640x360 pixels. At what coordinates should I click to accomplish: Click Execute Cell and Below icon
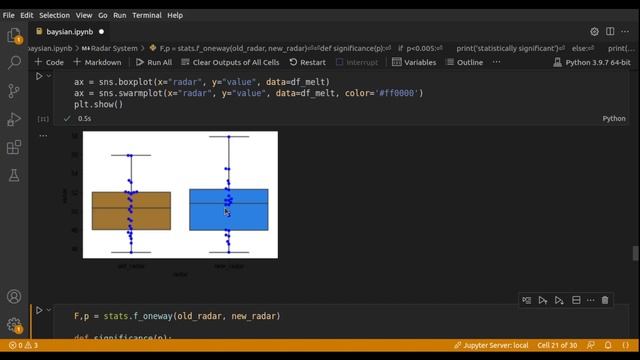pos(559,300)
